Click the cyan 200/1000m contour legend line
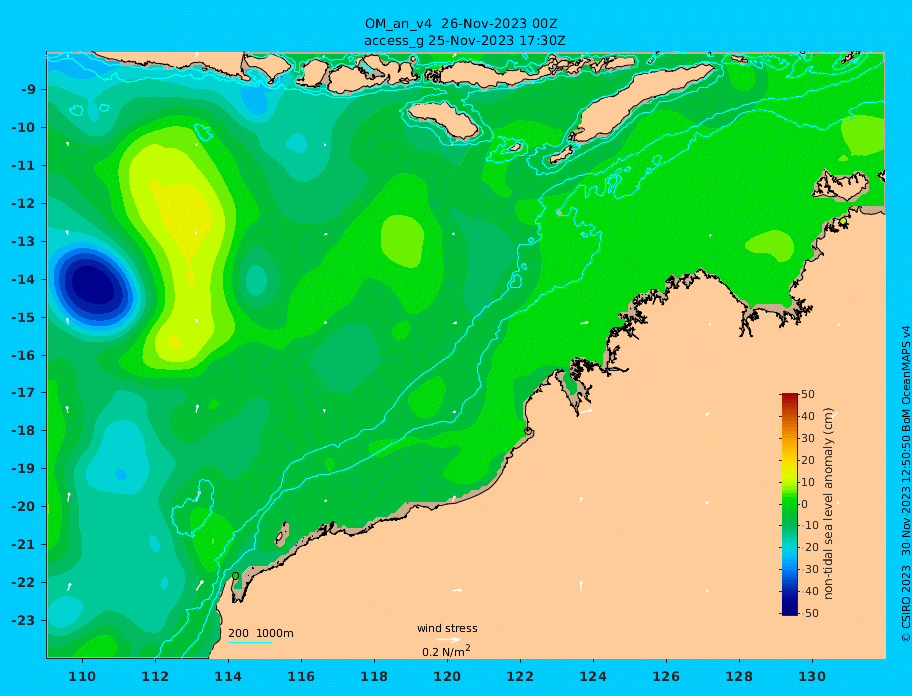The width and height of the screenshot is (912, 696). point(250,642)
